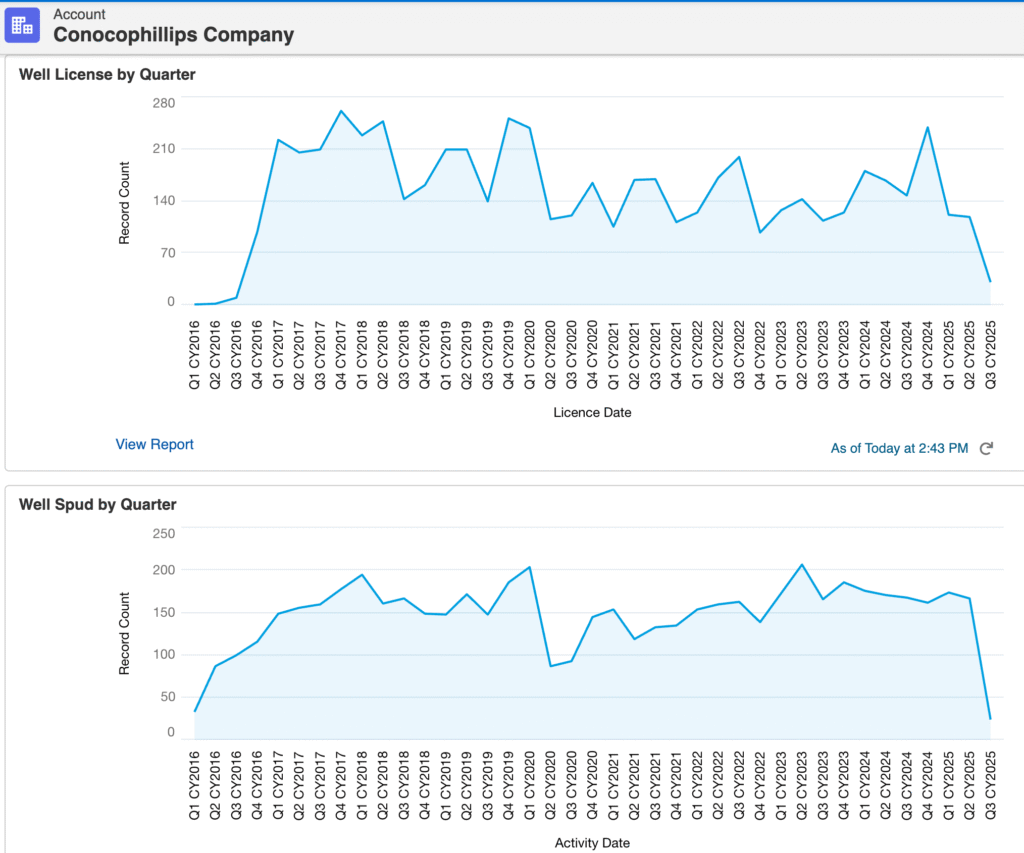Image resolution: width=1024 pixels, height=853 pixels.
Task: Click 'Q1 CY2025' label on spud chart
Action: click(948, 786)
